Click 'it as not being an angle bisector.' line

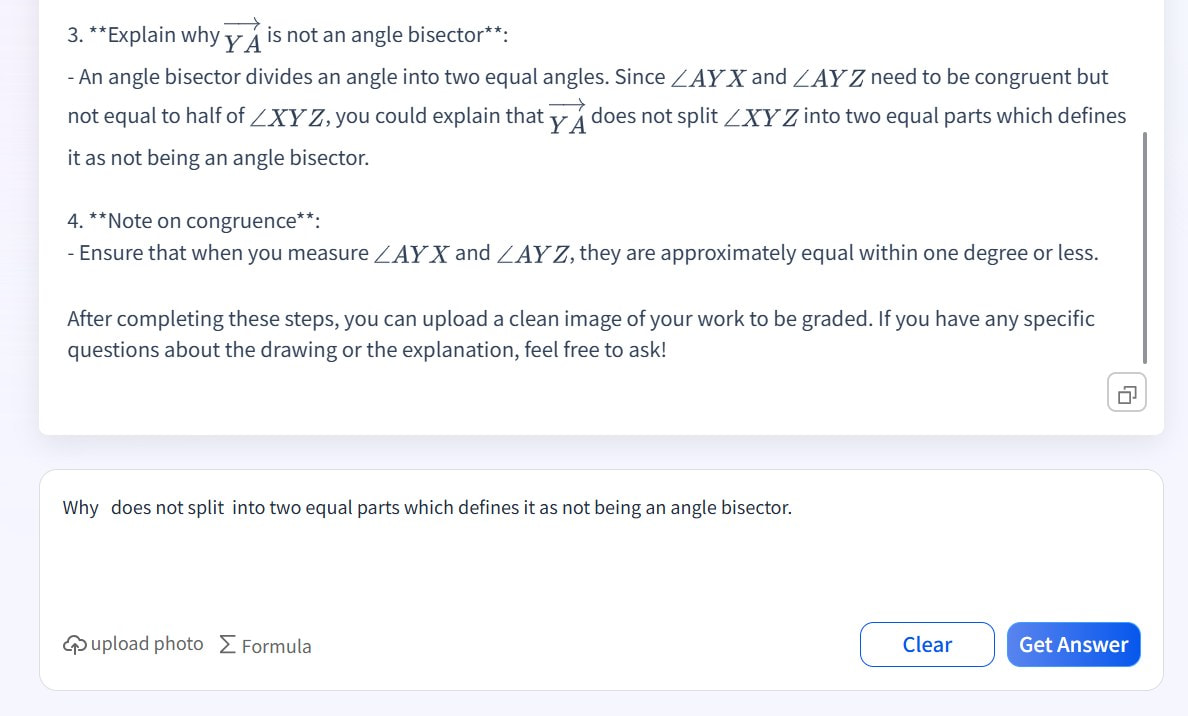[218, 158]
